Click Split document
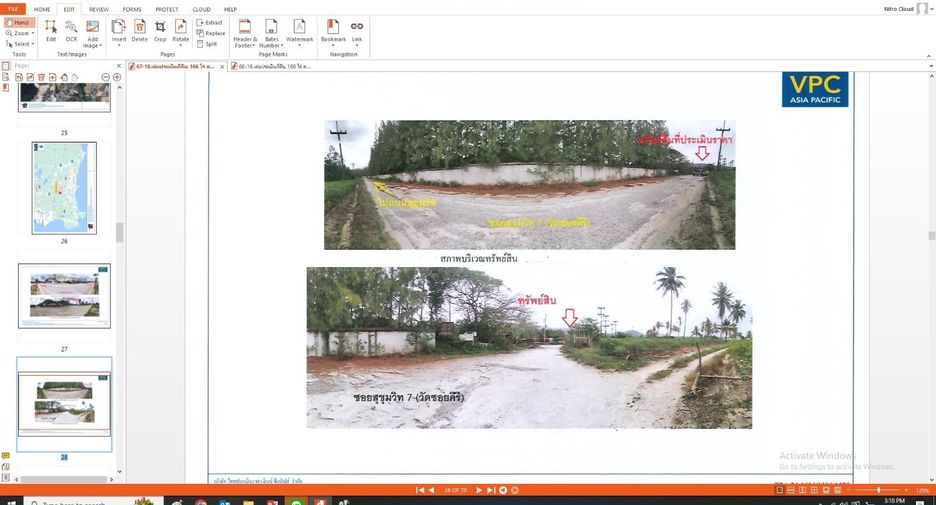Screen dimensions: 936x505 coord(207,44)
